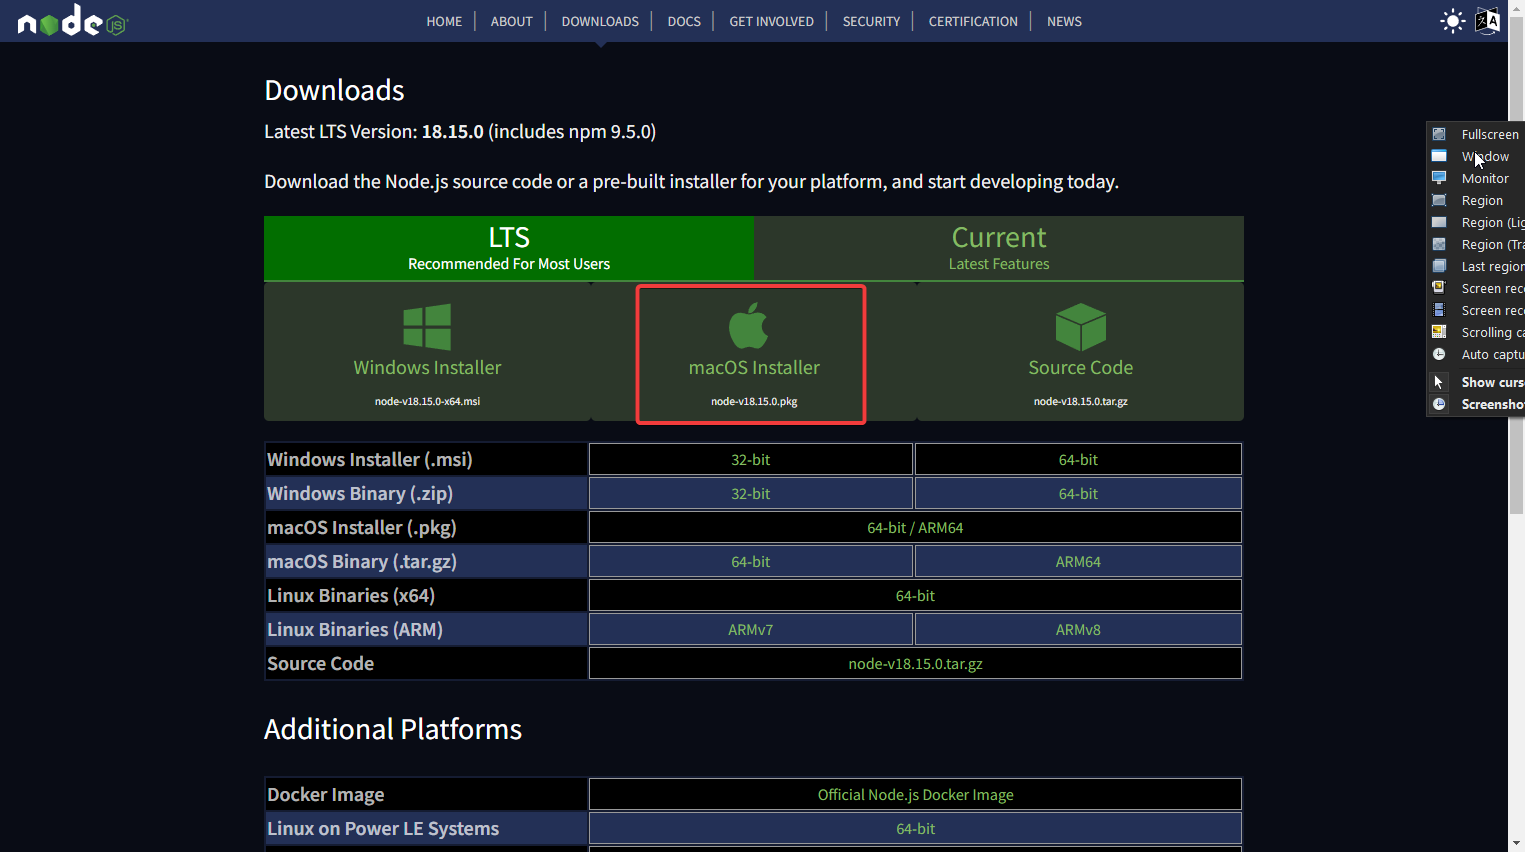This screenshot has width=1525, height=852.
Task: Click the macOS Binary (.tar.gz) row label
Action: click(x=362, y=561)
